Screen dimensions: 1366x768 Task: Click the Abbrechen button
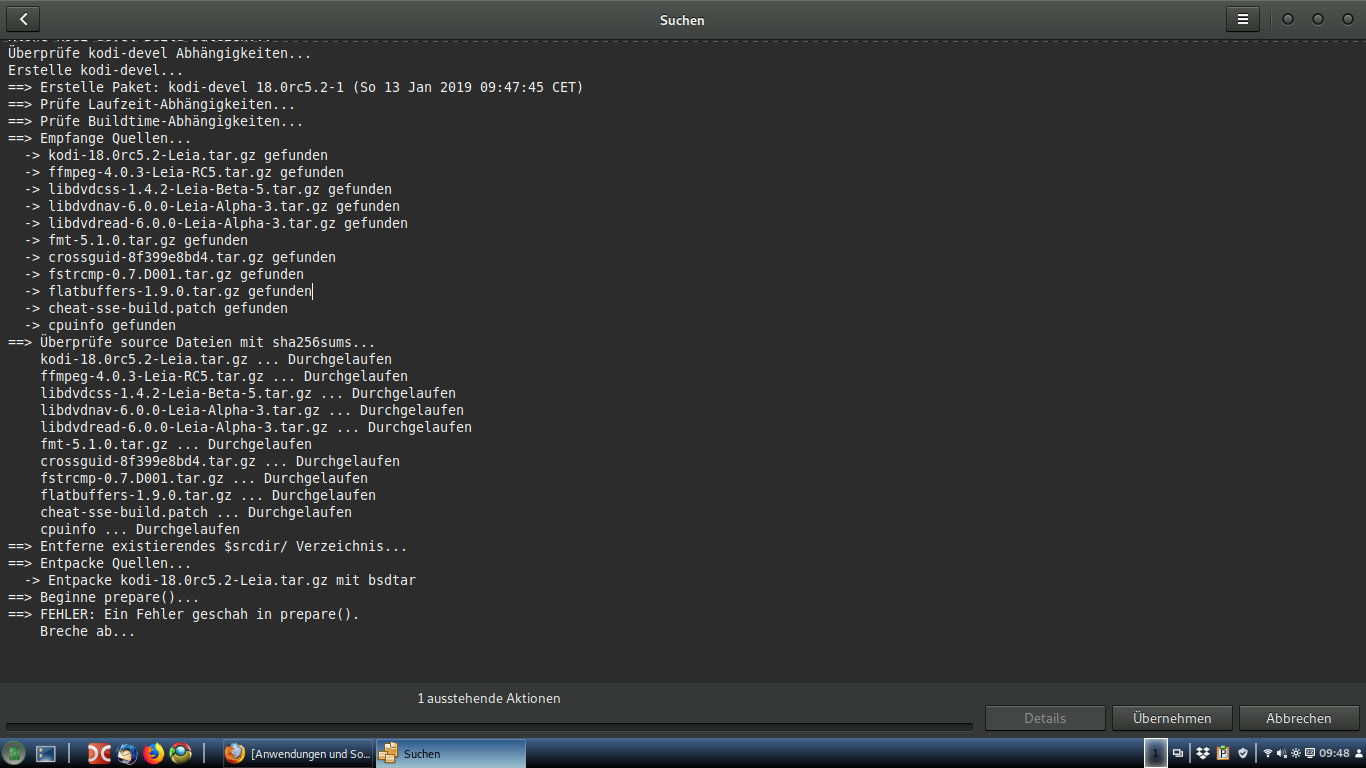point(1298,718)
